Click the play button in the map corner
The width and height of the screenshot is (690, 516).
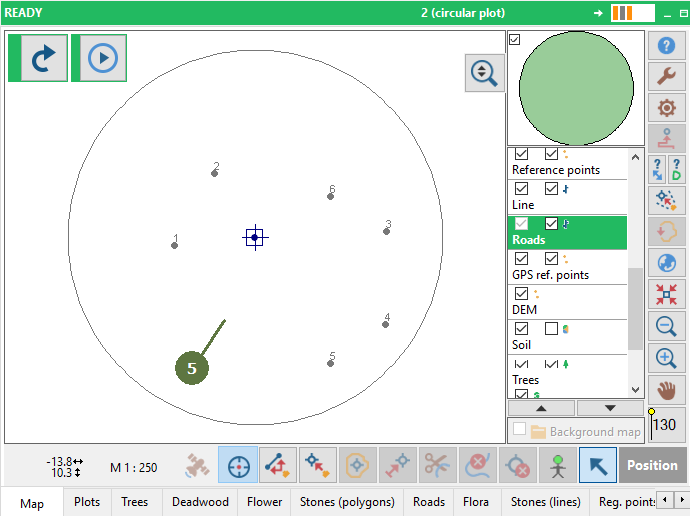(x=103, y=58)
